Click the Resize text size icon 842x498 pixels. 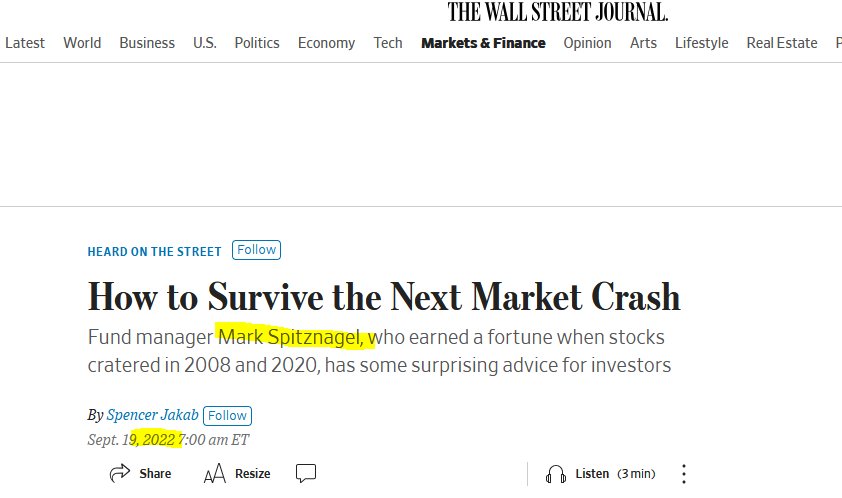click(215, 474)
